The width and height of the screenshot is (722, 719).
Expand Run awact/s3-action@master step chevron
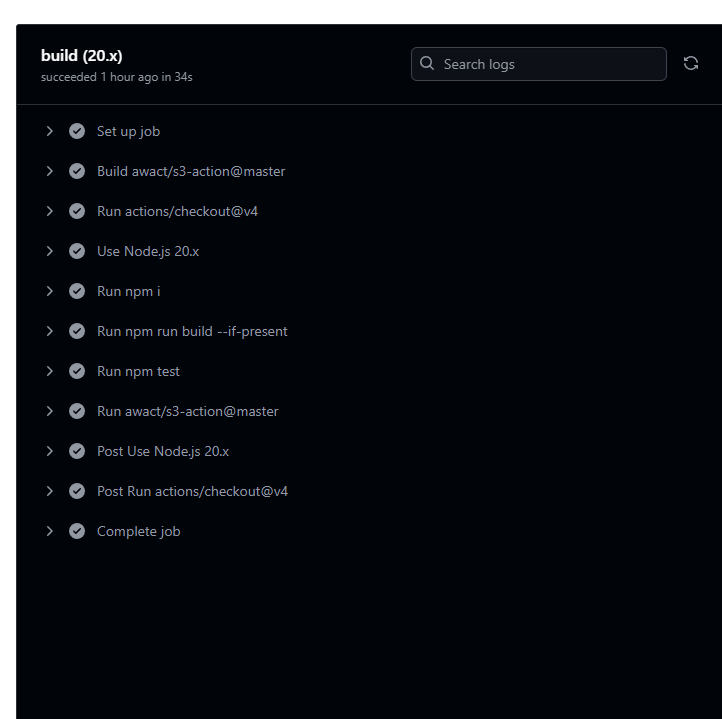pyautogui.click(x=49, y=411)
